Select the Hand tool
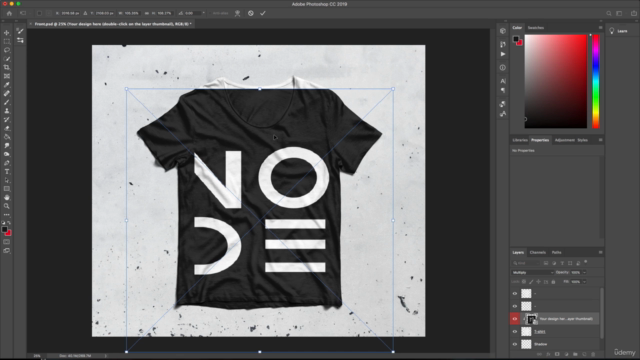 point(7,198)
